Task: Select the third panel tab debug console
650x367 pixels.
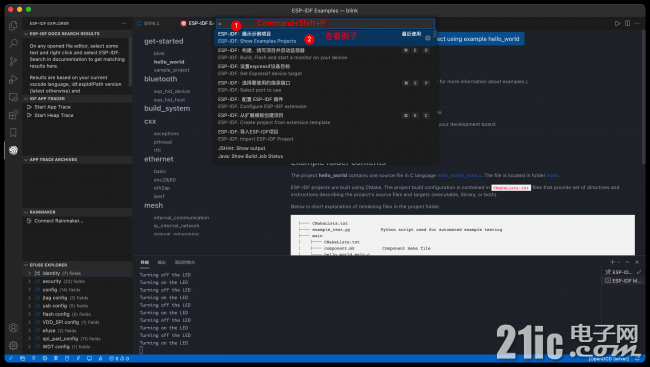Action: click(185, 262)
